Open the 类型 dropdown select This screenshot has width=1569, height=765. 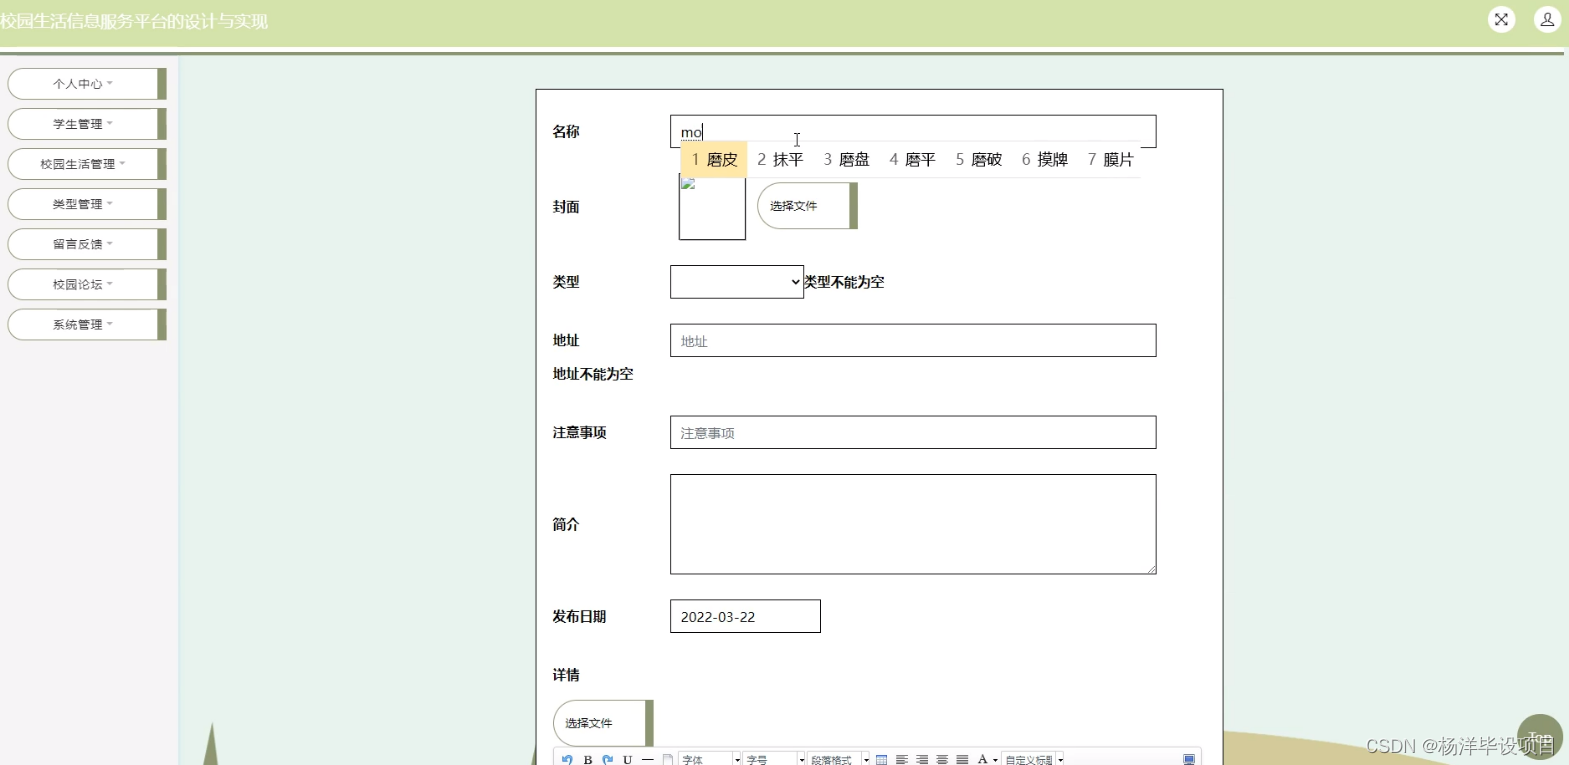(x=737, y=282)
